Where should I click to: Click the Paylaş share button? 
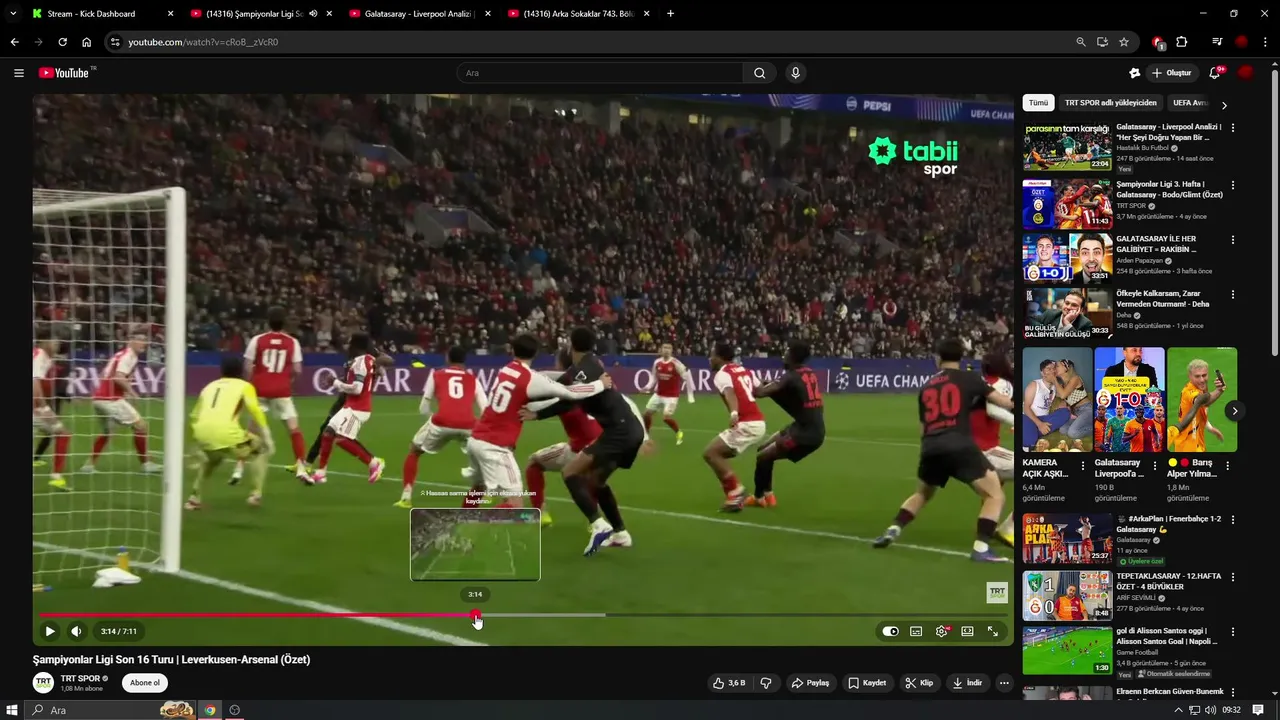point(811,683)
